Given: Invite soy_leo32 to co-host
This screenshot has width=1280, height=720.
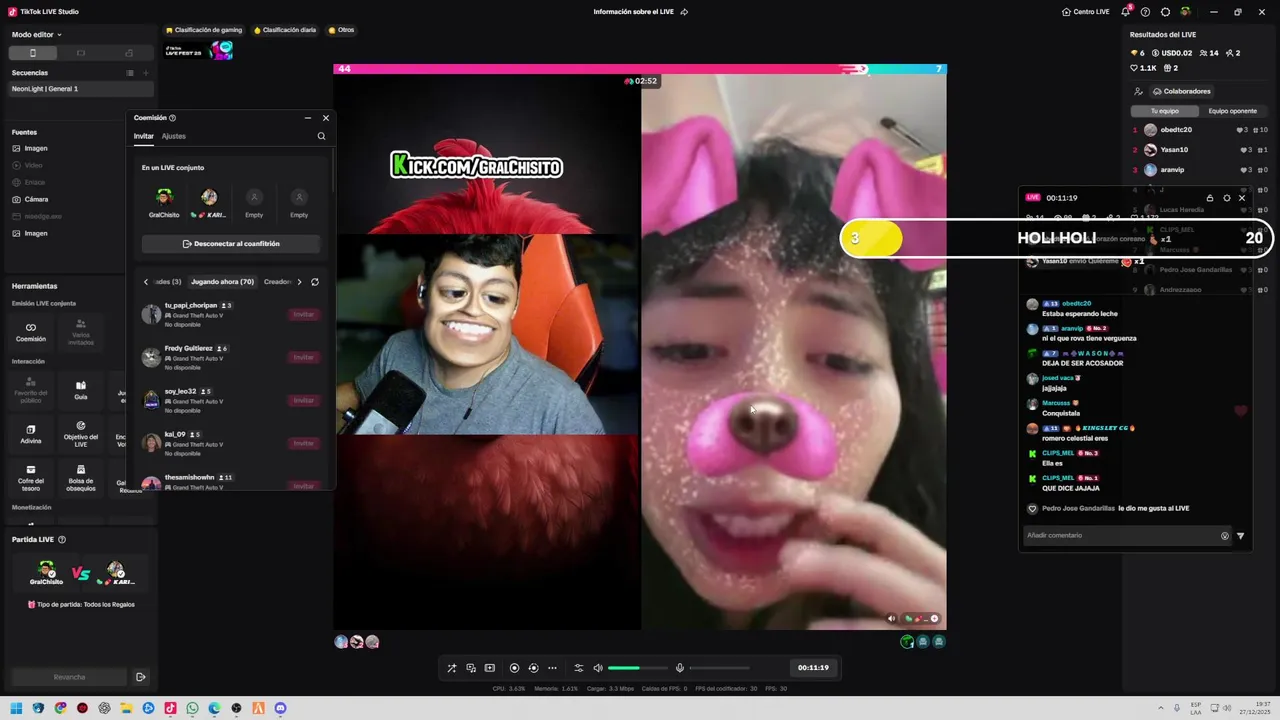Looking at the screenshot, I should 303,401.
